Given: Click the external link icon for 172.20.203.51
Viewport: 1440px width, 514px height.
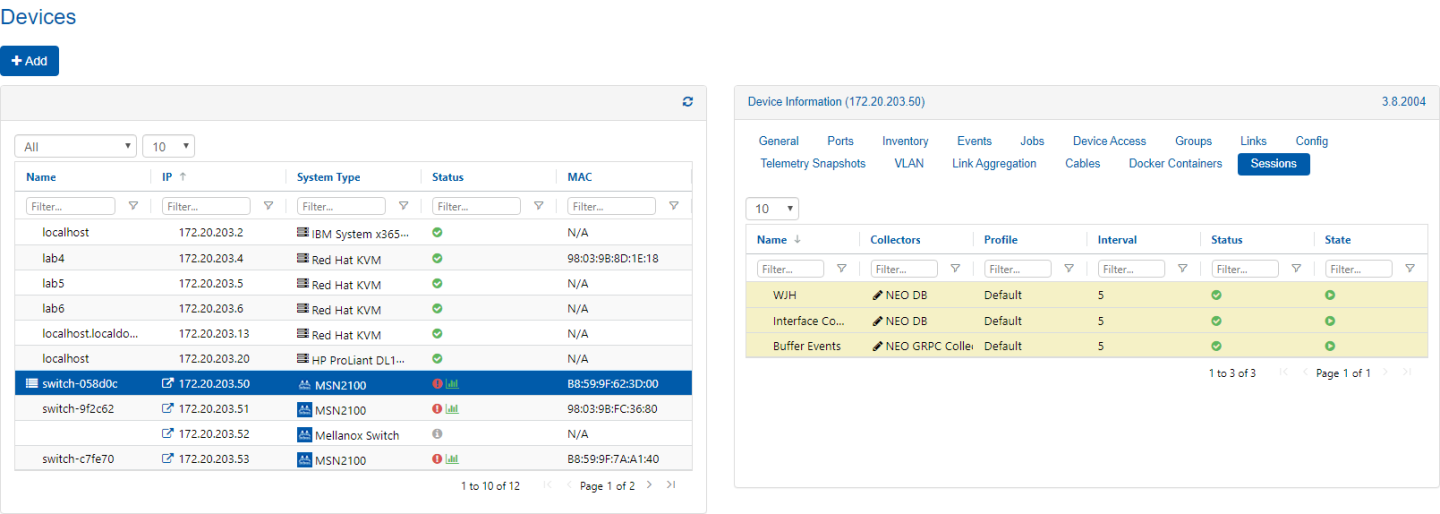Looking at the screenshot, I should click(167, 409).
